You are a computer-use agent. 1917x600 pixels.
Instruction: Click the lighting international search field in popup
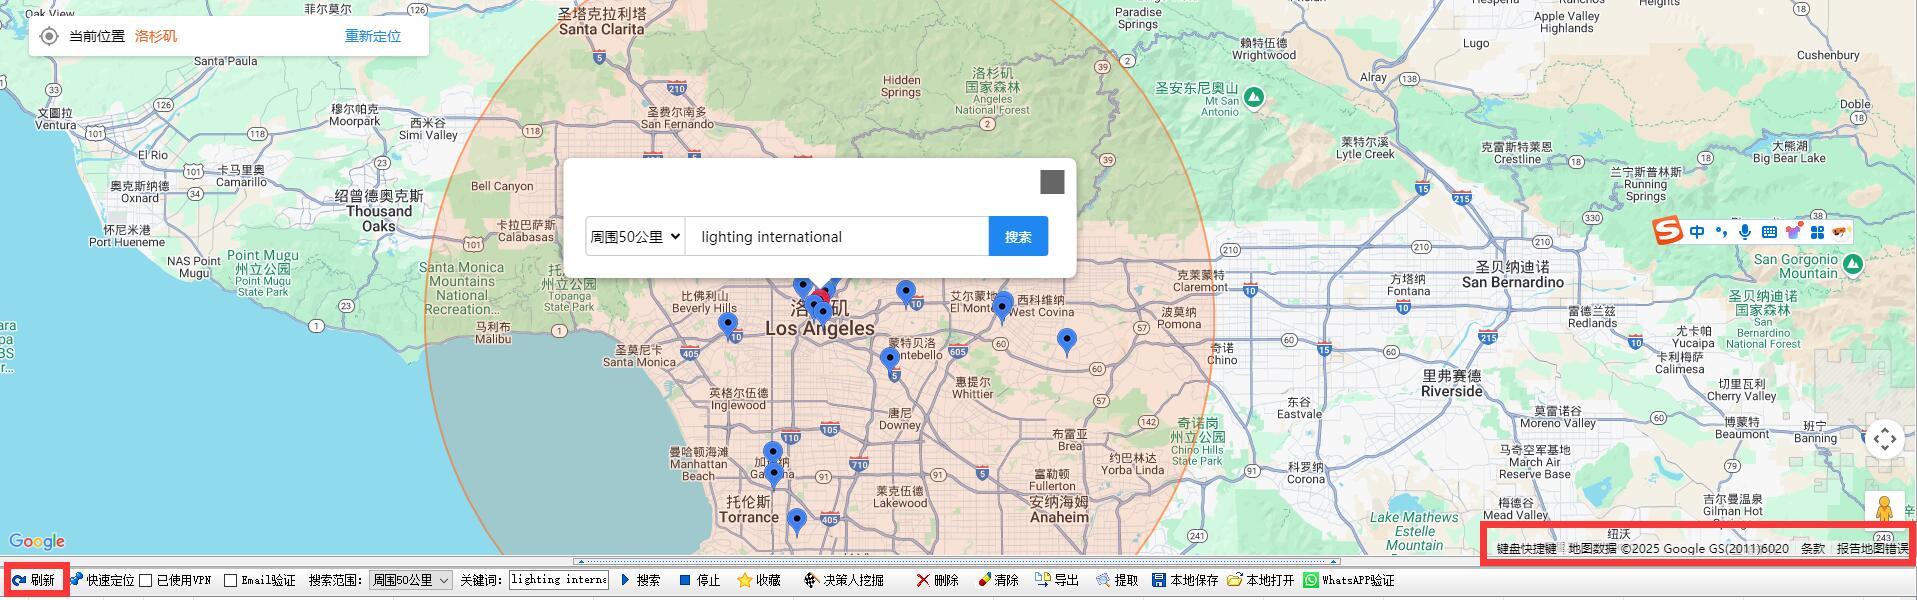coord(837,237)
